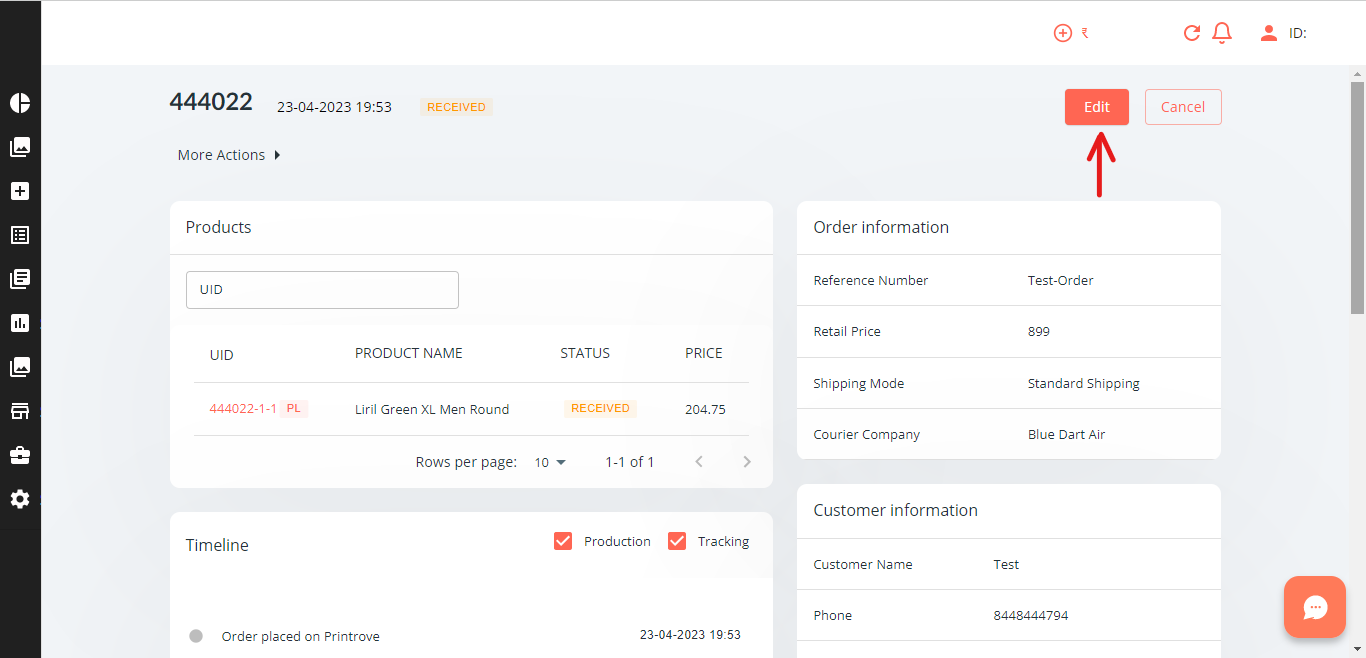Click the phone number 8448444794
The image size is (1366, 658).
[x=1030, y=615]
